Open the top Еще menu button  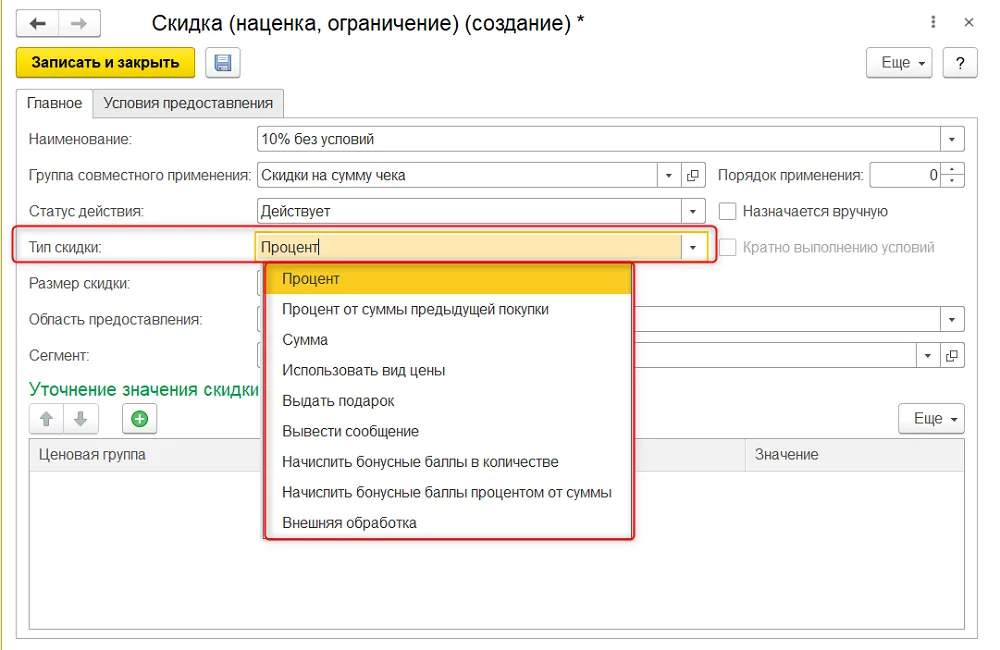pos(899,63)
